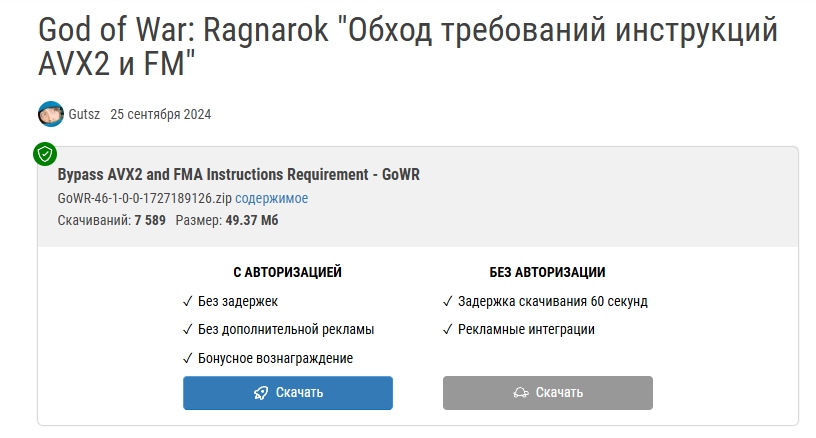Open the file's "содержимое" contents link
816x438 pixels.
click(271, 198)
